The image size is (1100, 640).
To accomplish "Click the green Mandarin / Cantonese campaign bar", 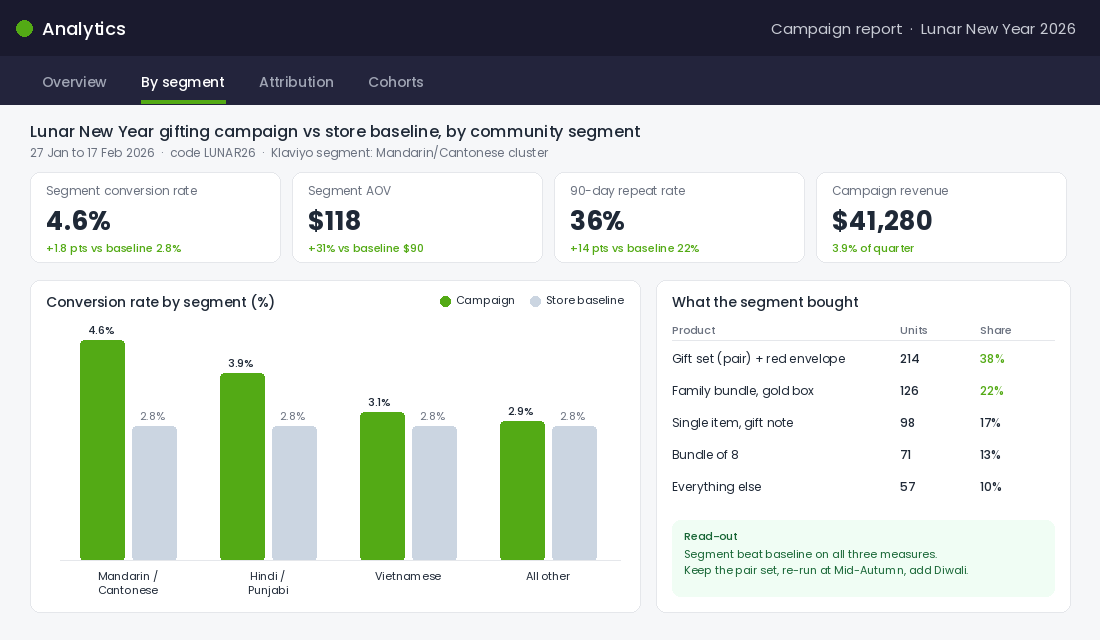I will (x=102, y=450).
